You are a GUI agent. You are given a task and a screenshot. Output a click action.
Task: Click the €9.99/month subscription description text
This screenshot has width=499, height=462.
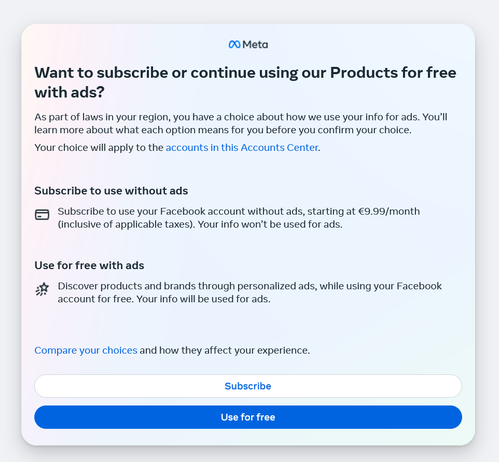coord(239,218)
